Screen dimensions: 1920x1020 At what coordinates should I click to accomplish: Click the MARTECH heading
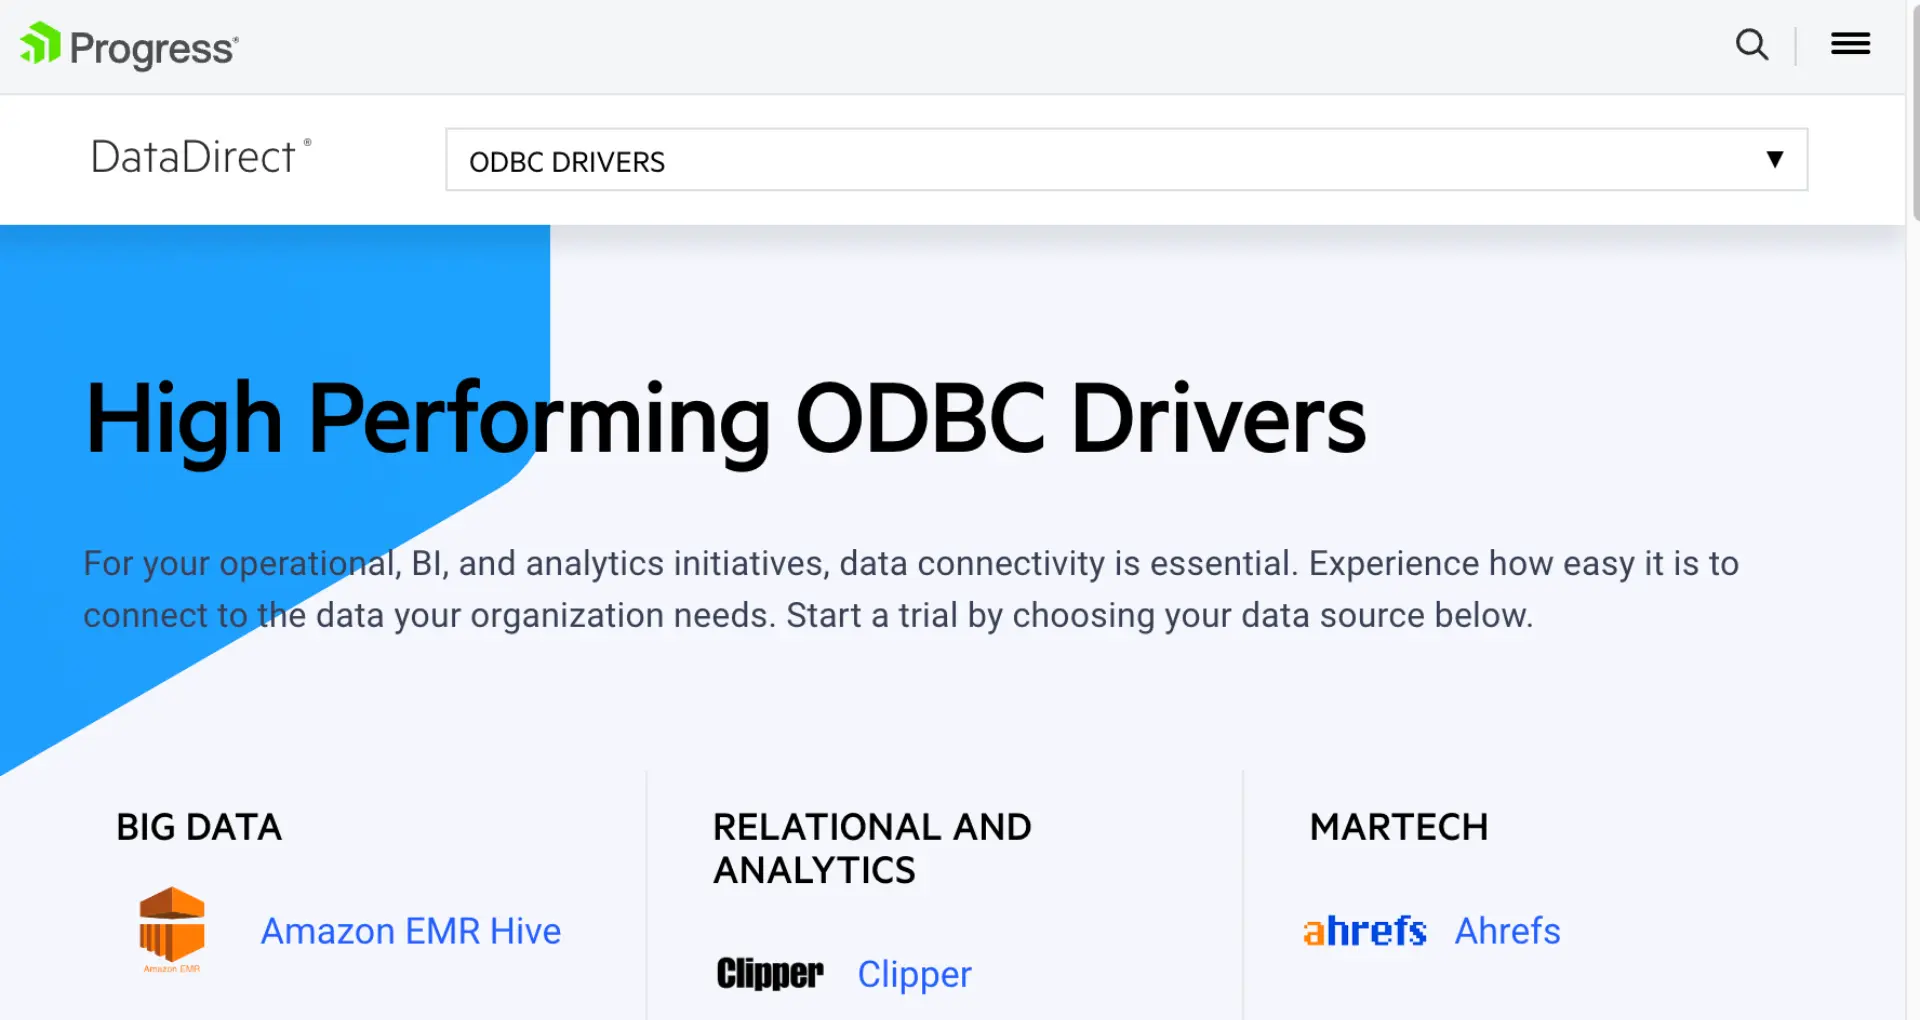click(1399, 827)
